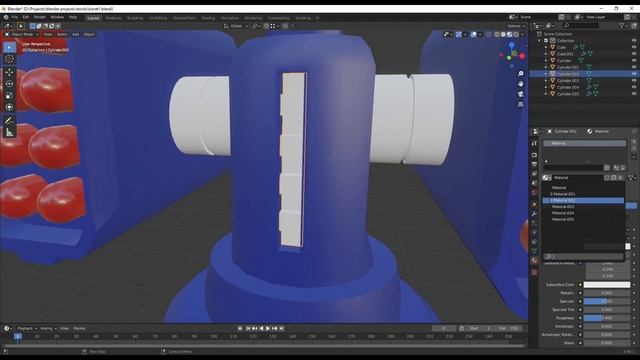
Task: Switch to the Layout workspace tab
Action: (x=93, y=18)
